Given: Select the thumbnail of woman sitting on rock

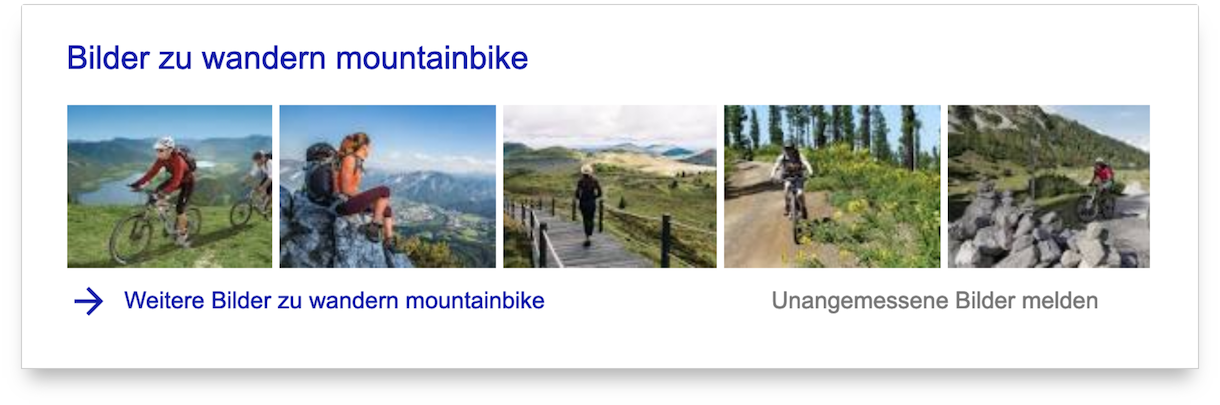Looking at the screenshot, I should click(387, 187).
